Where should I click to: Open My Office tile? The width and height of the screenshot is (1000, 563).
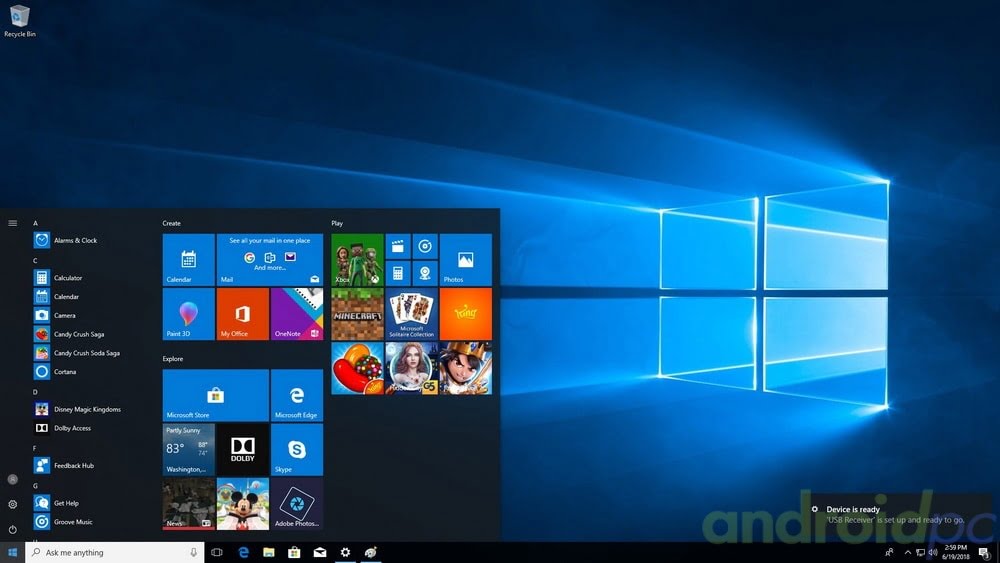(x=242, y=314)
